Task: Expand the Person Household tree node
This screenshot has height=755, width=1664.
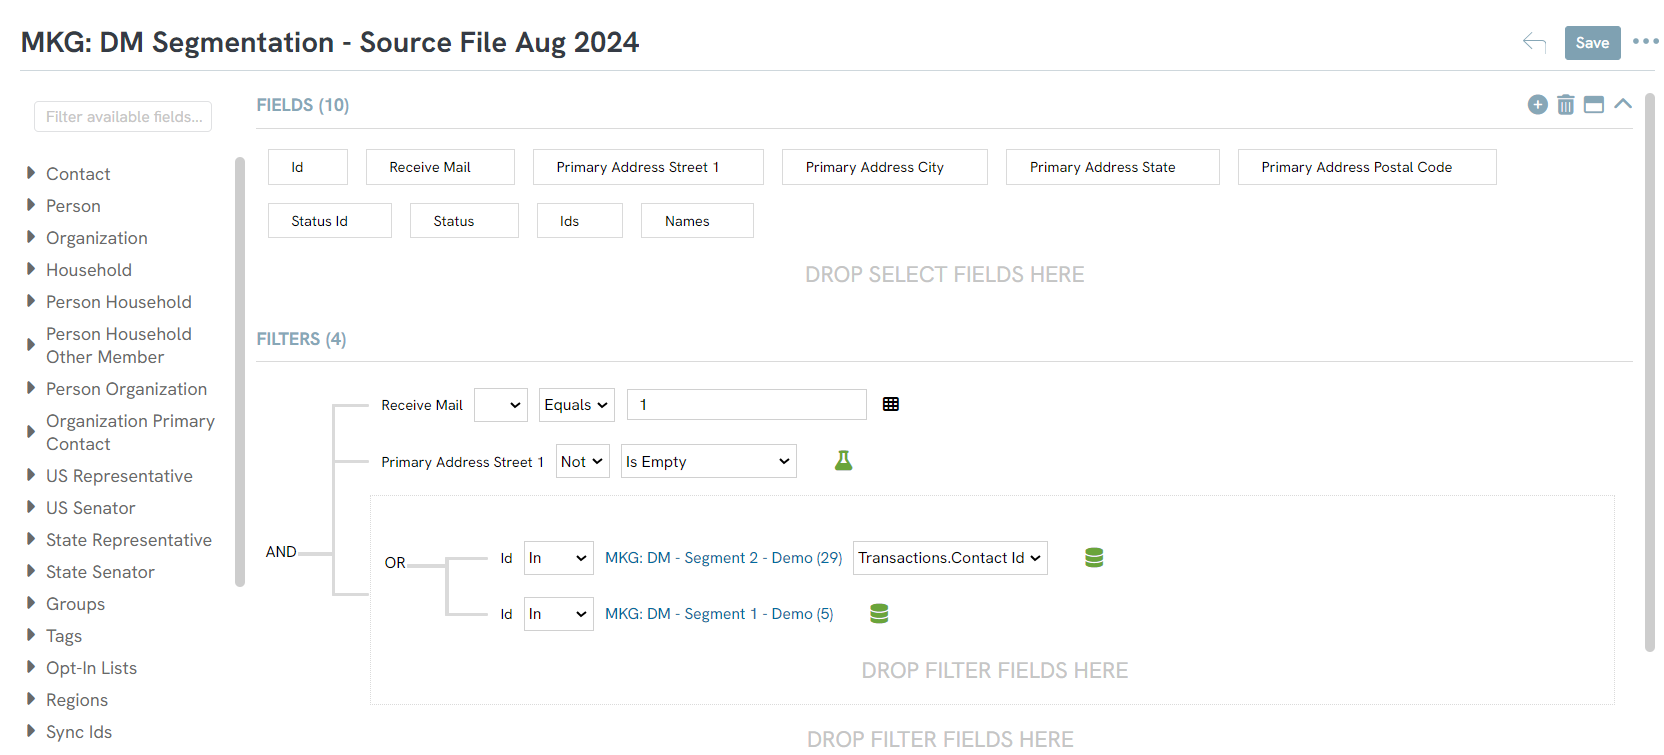Action: (31, 301)
